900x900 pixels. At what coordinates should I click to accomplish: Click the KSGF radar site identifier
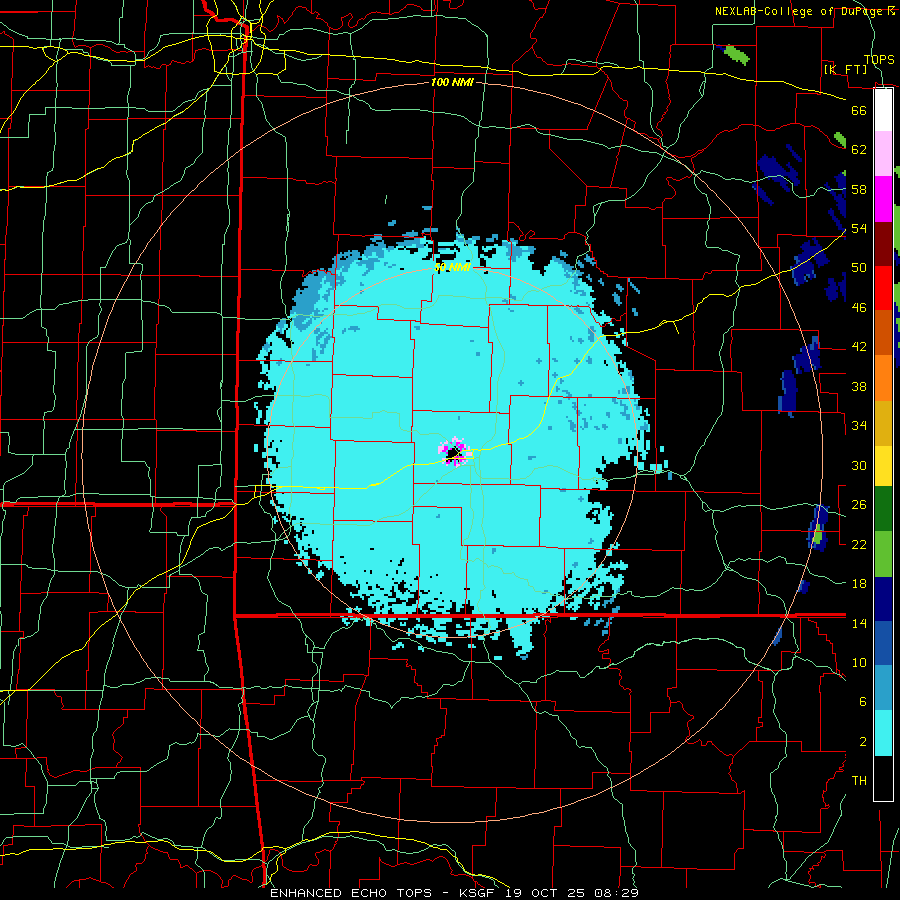click(479, 893)
